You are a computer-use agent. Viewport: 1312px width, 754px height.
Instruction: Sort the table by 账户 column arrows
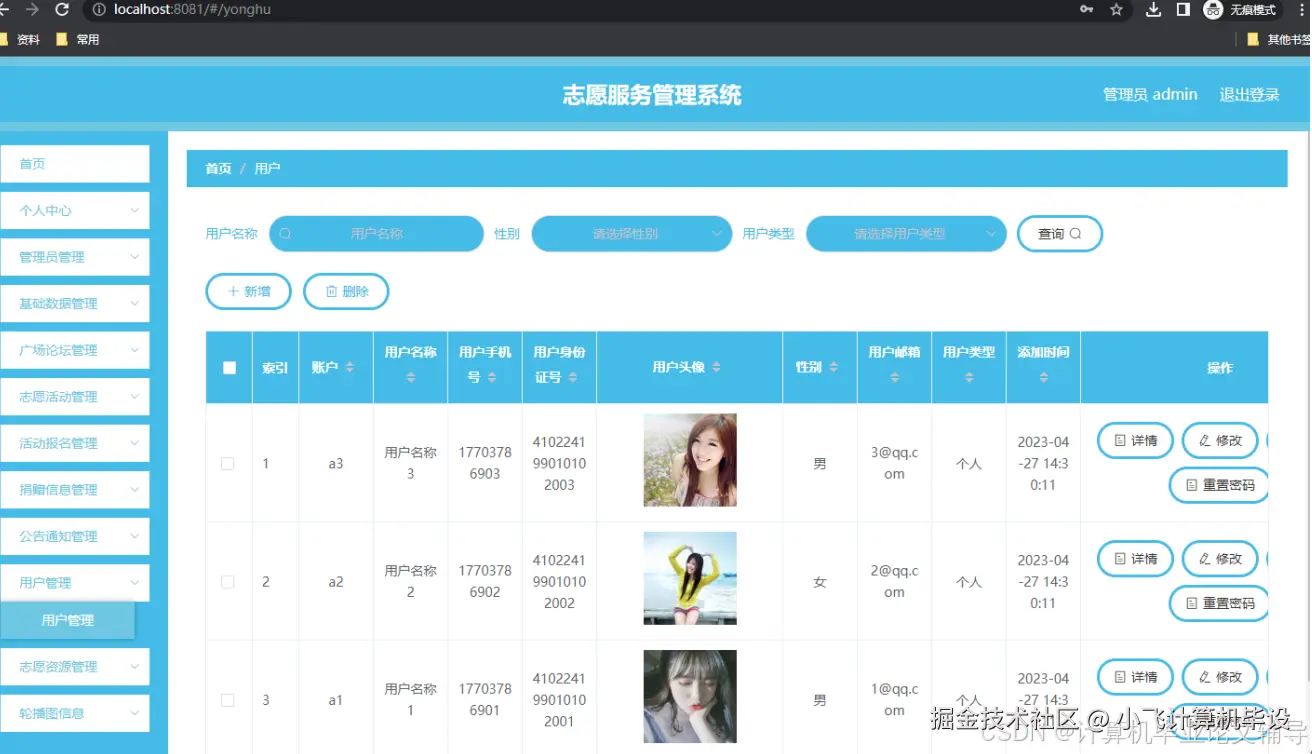point(350,368)
